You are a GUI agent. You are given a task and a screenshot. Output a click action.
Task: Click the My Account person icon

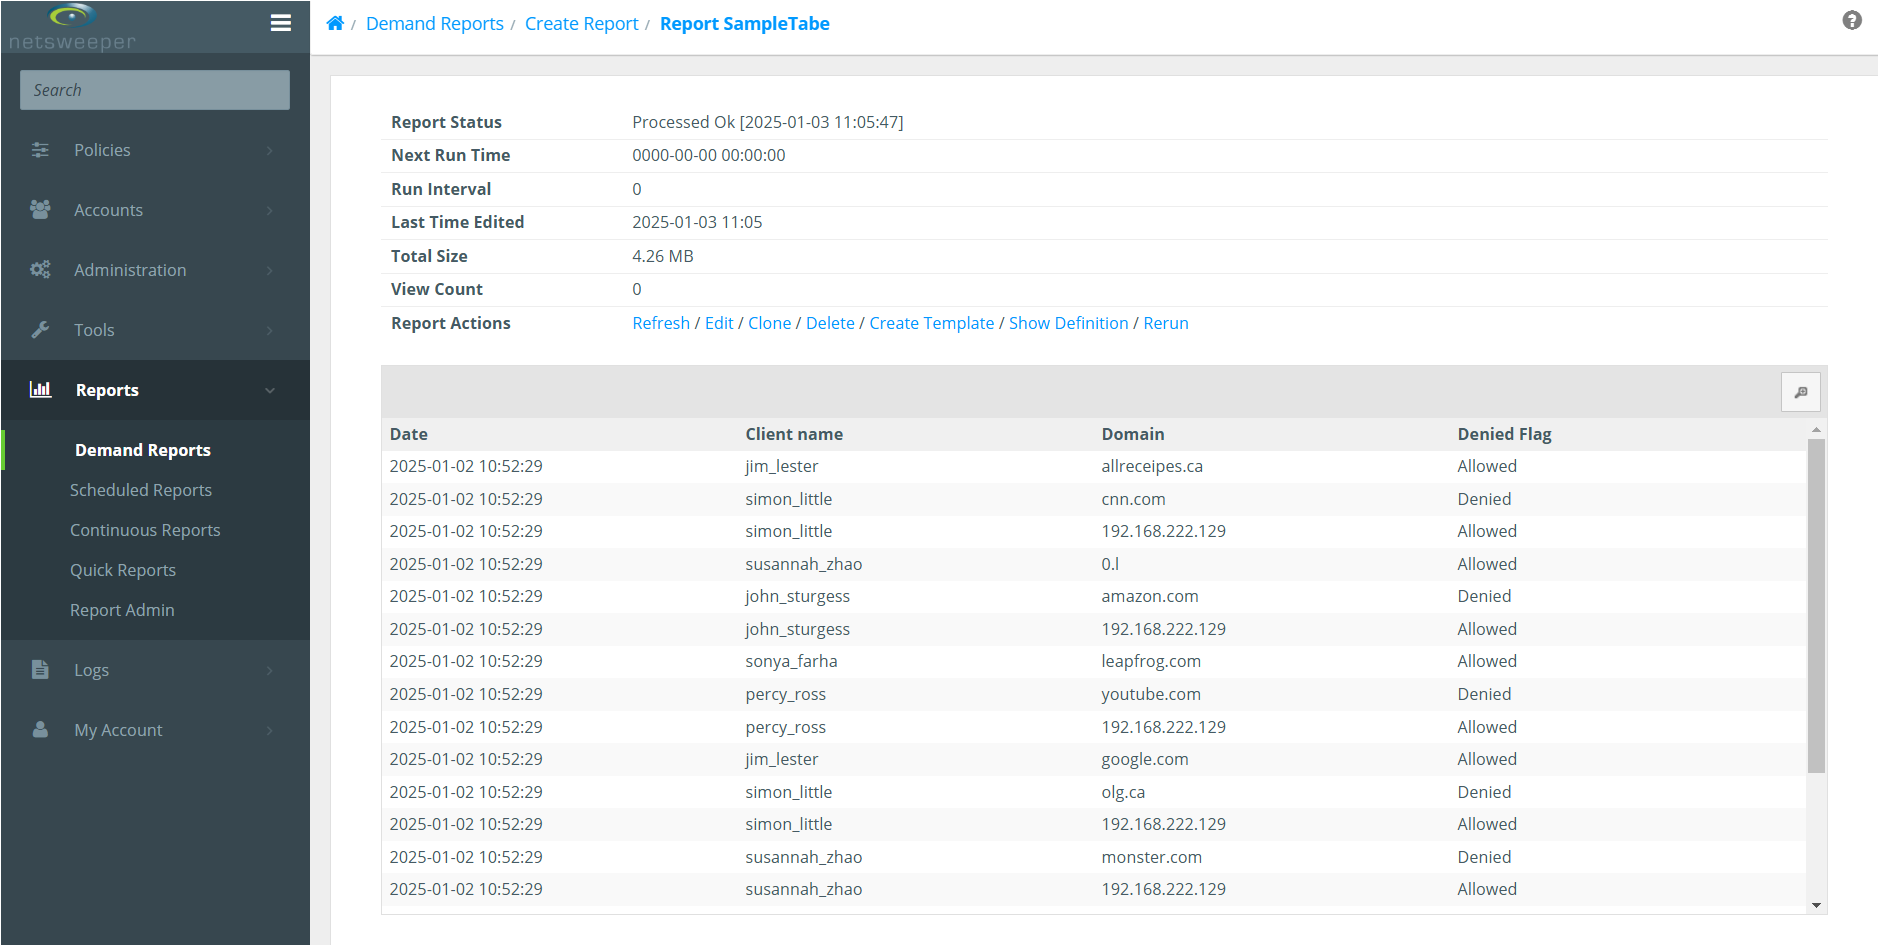point(40,730)
